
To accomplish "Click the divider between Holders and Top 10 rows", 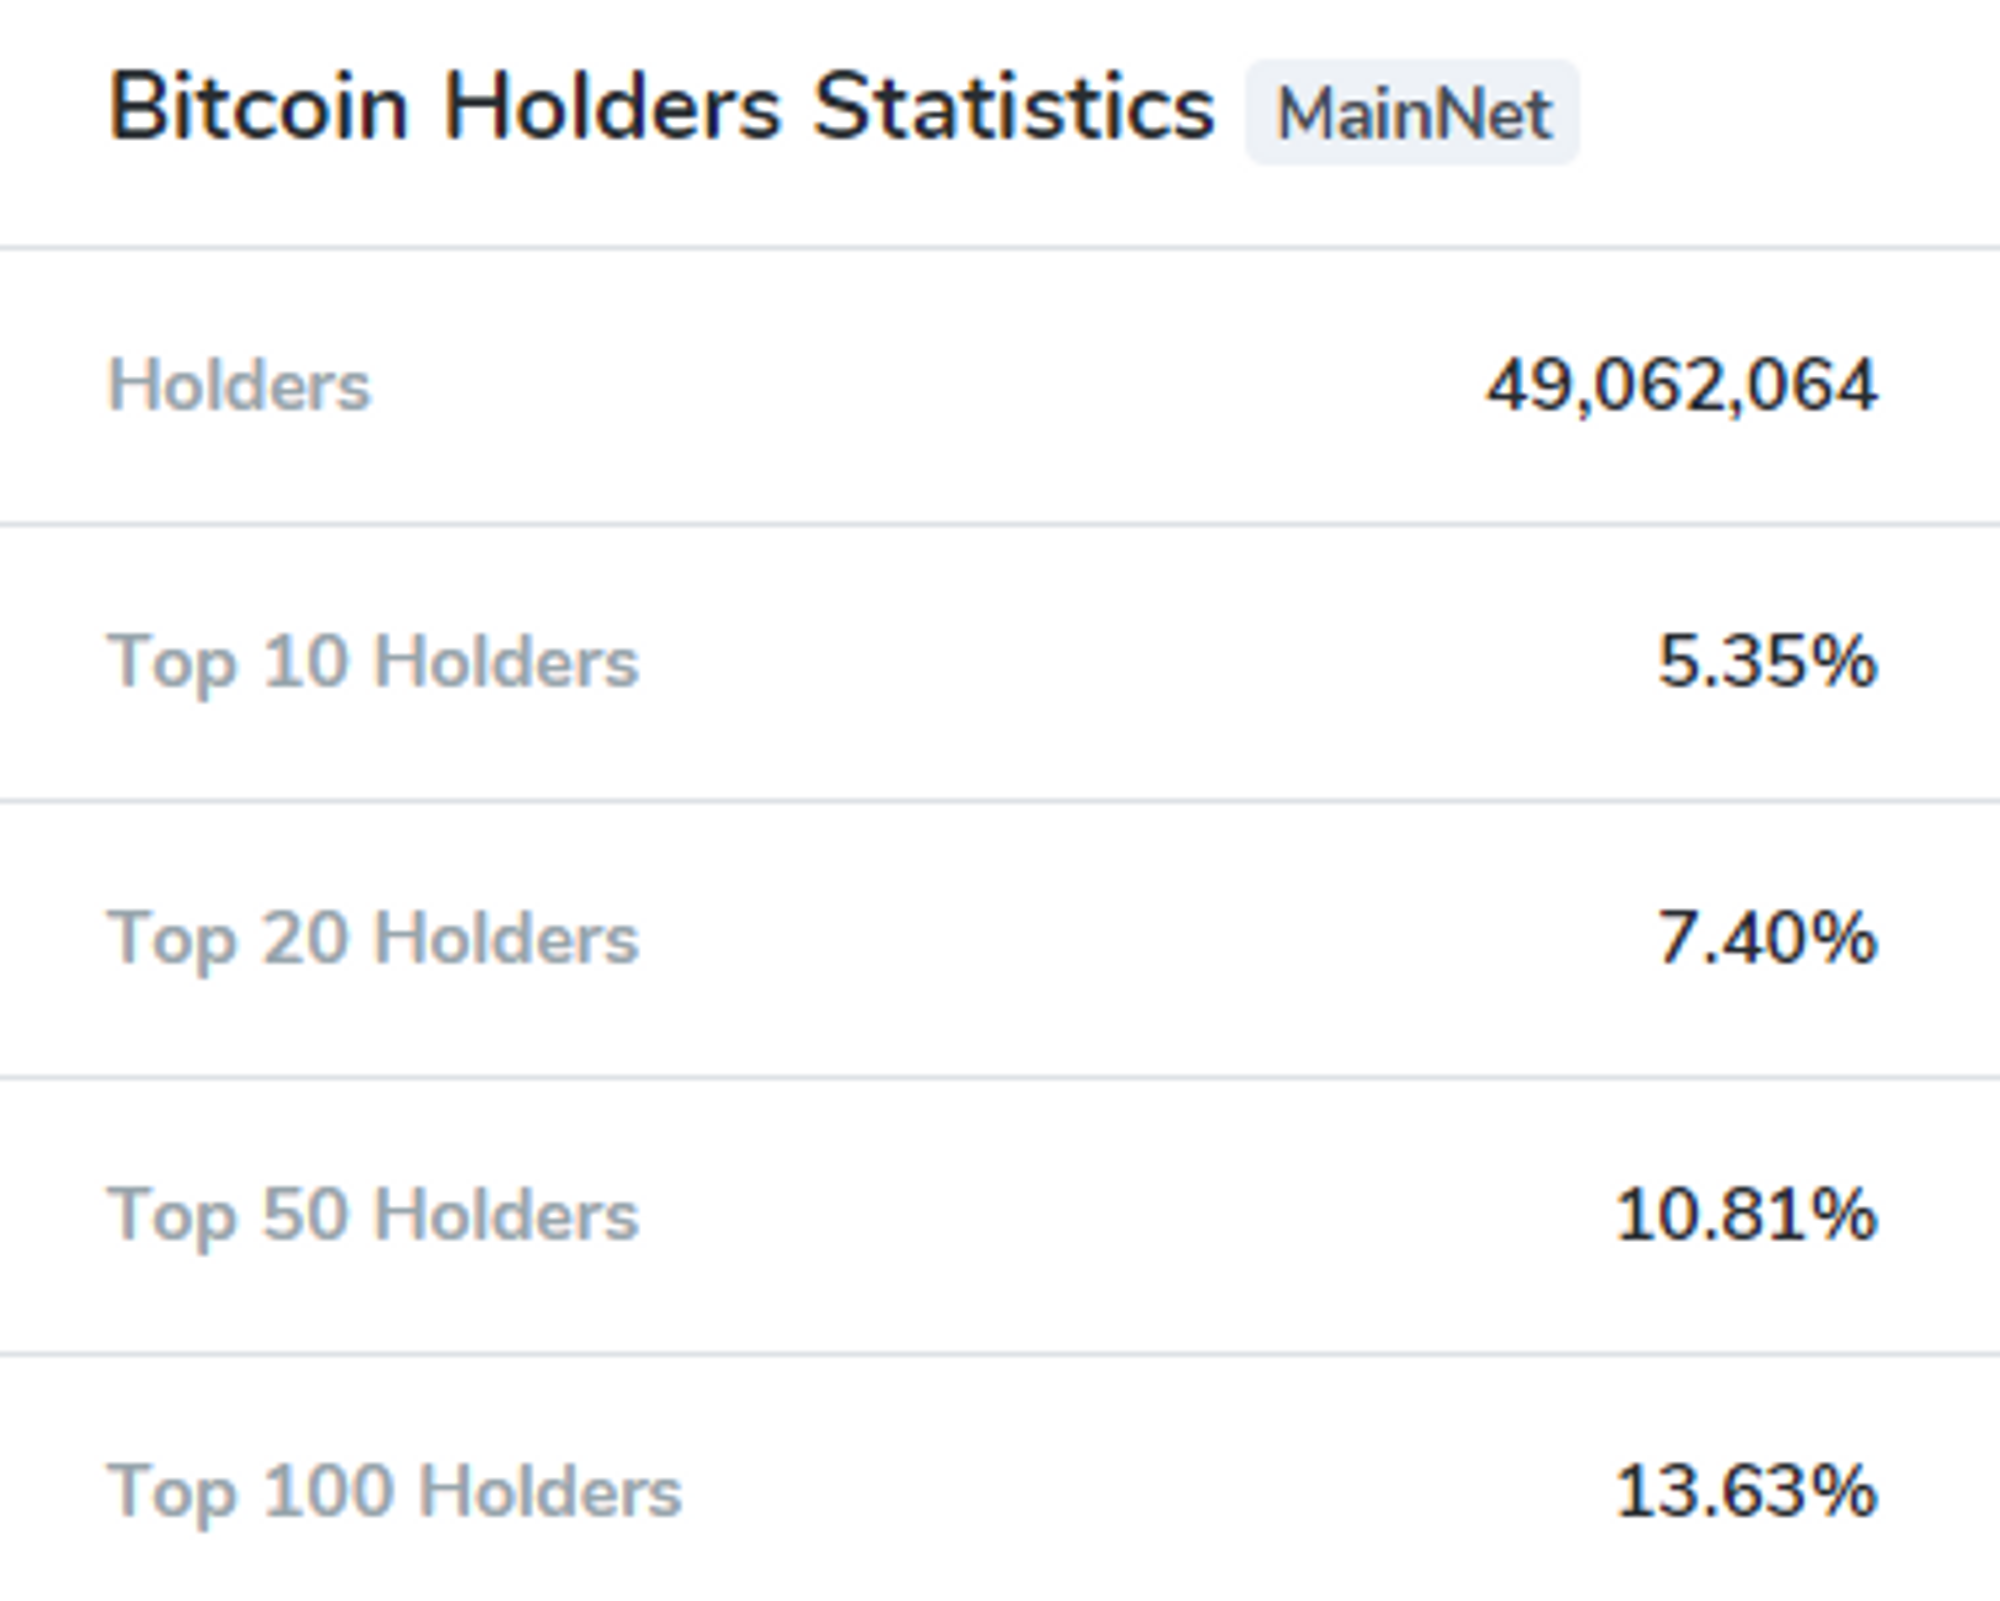I will click(x=1000, y=523).
